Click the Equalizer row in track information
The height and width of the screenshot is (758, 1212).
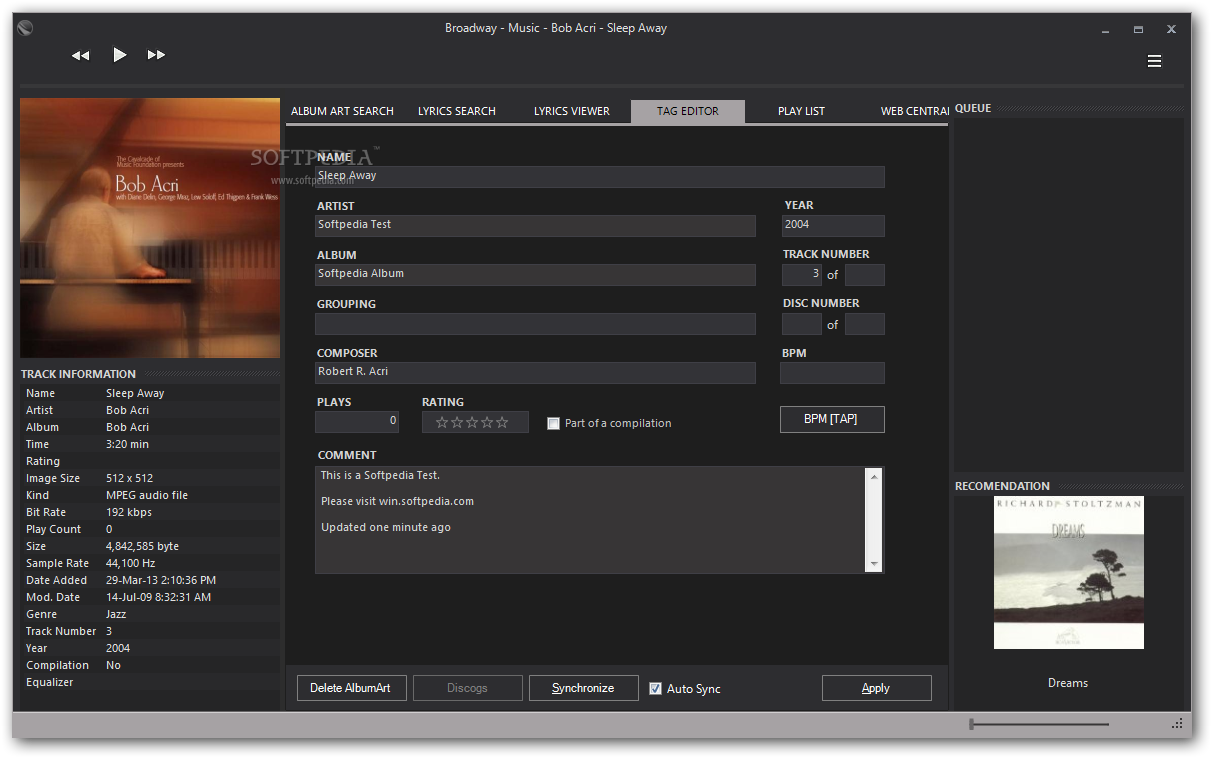coord(151,682)
